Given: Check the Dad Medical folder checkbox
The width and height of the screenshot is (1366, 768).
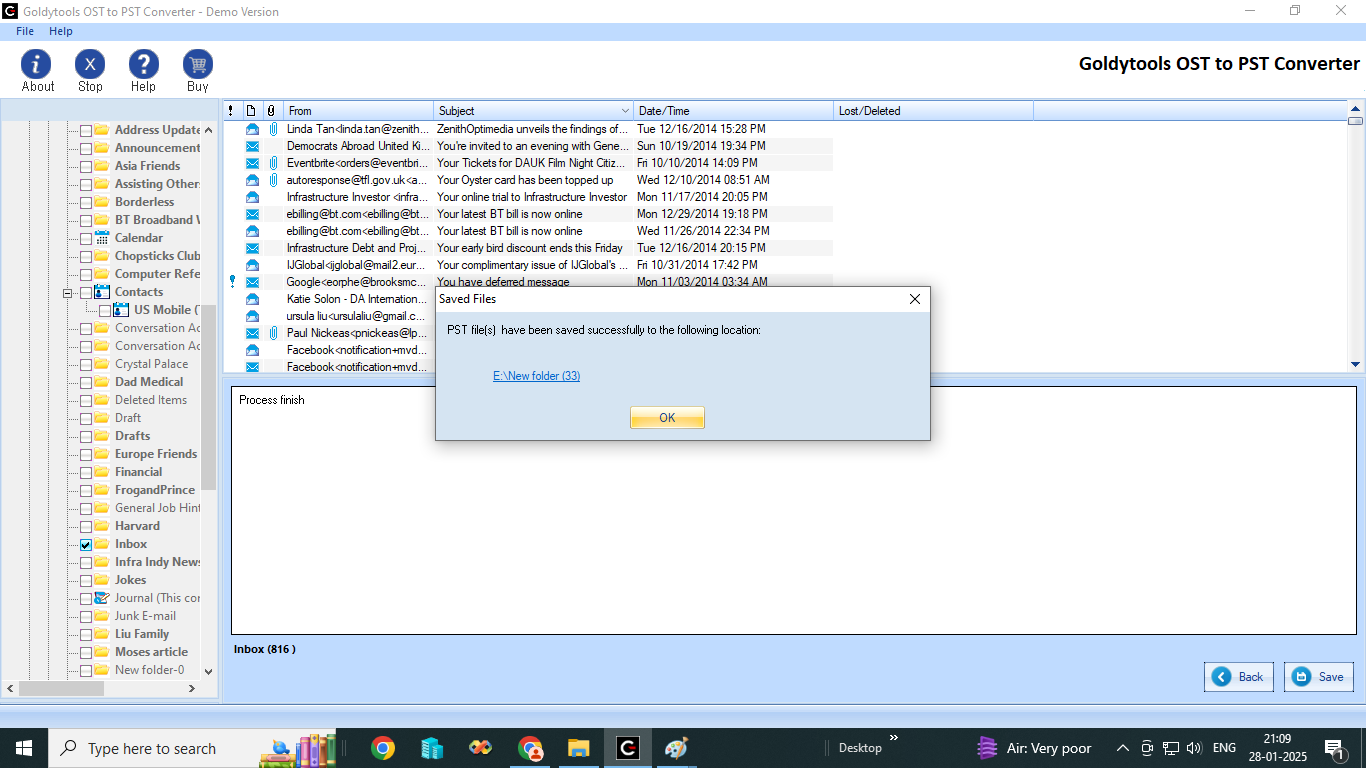Looking at the screenshot, I should pyautogui.click(x=86, y=383).
